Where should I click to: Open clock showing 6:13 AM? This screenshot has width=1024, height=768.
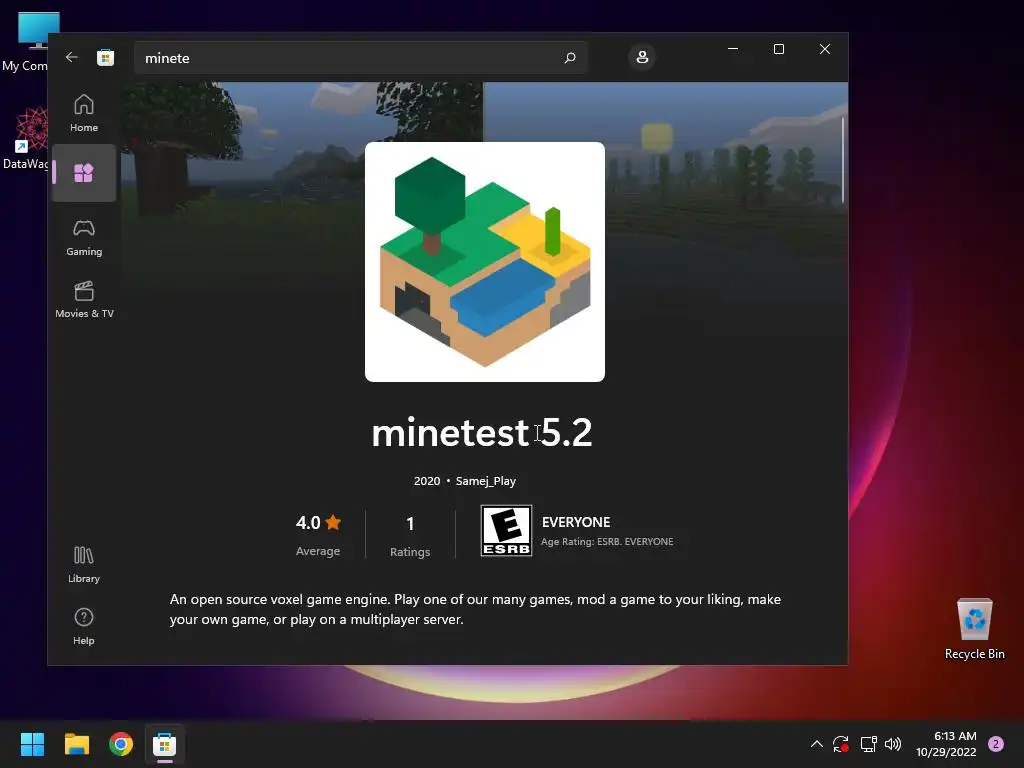[946, 744]
